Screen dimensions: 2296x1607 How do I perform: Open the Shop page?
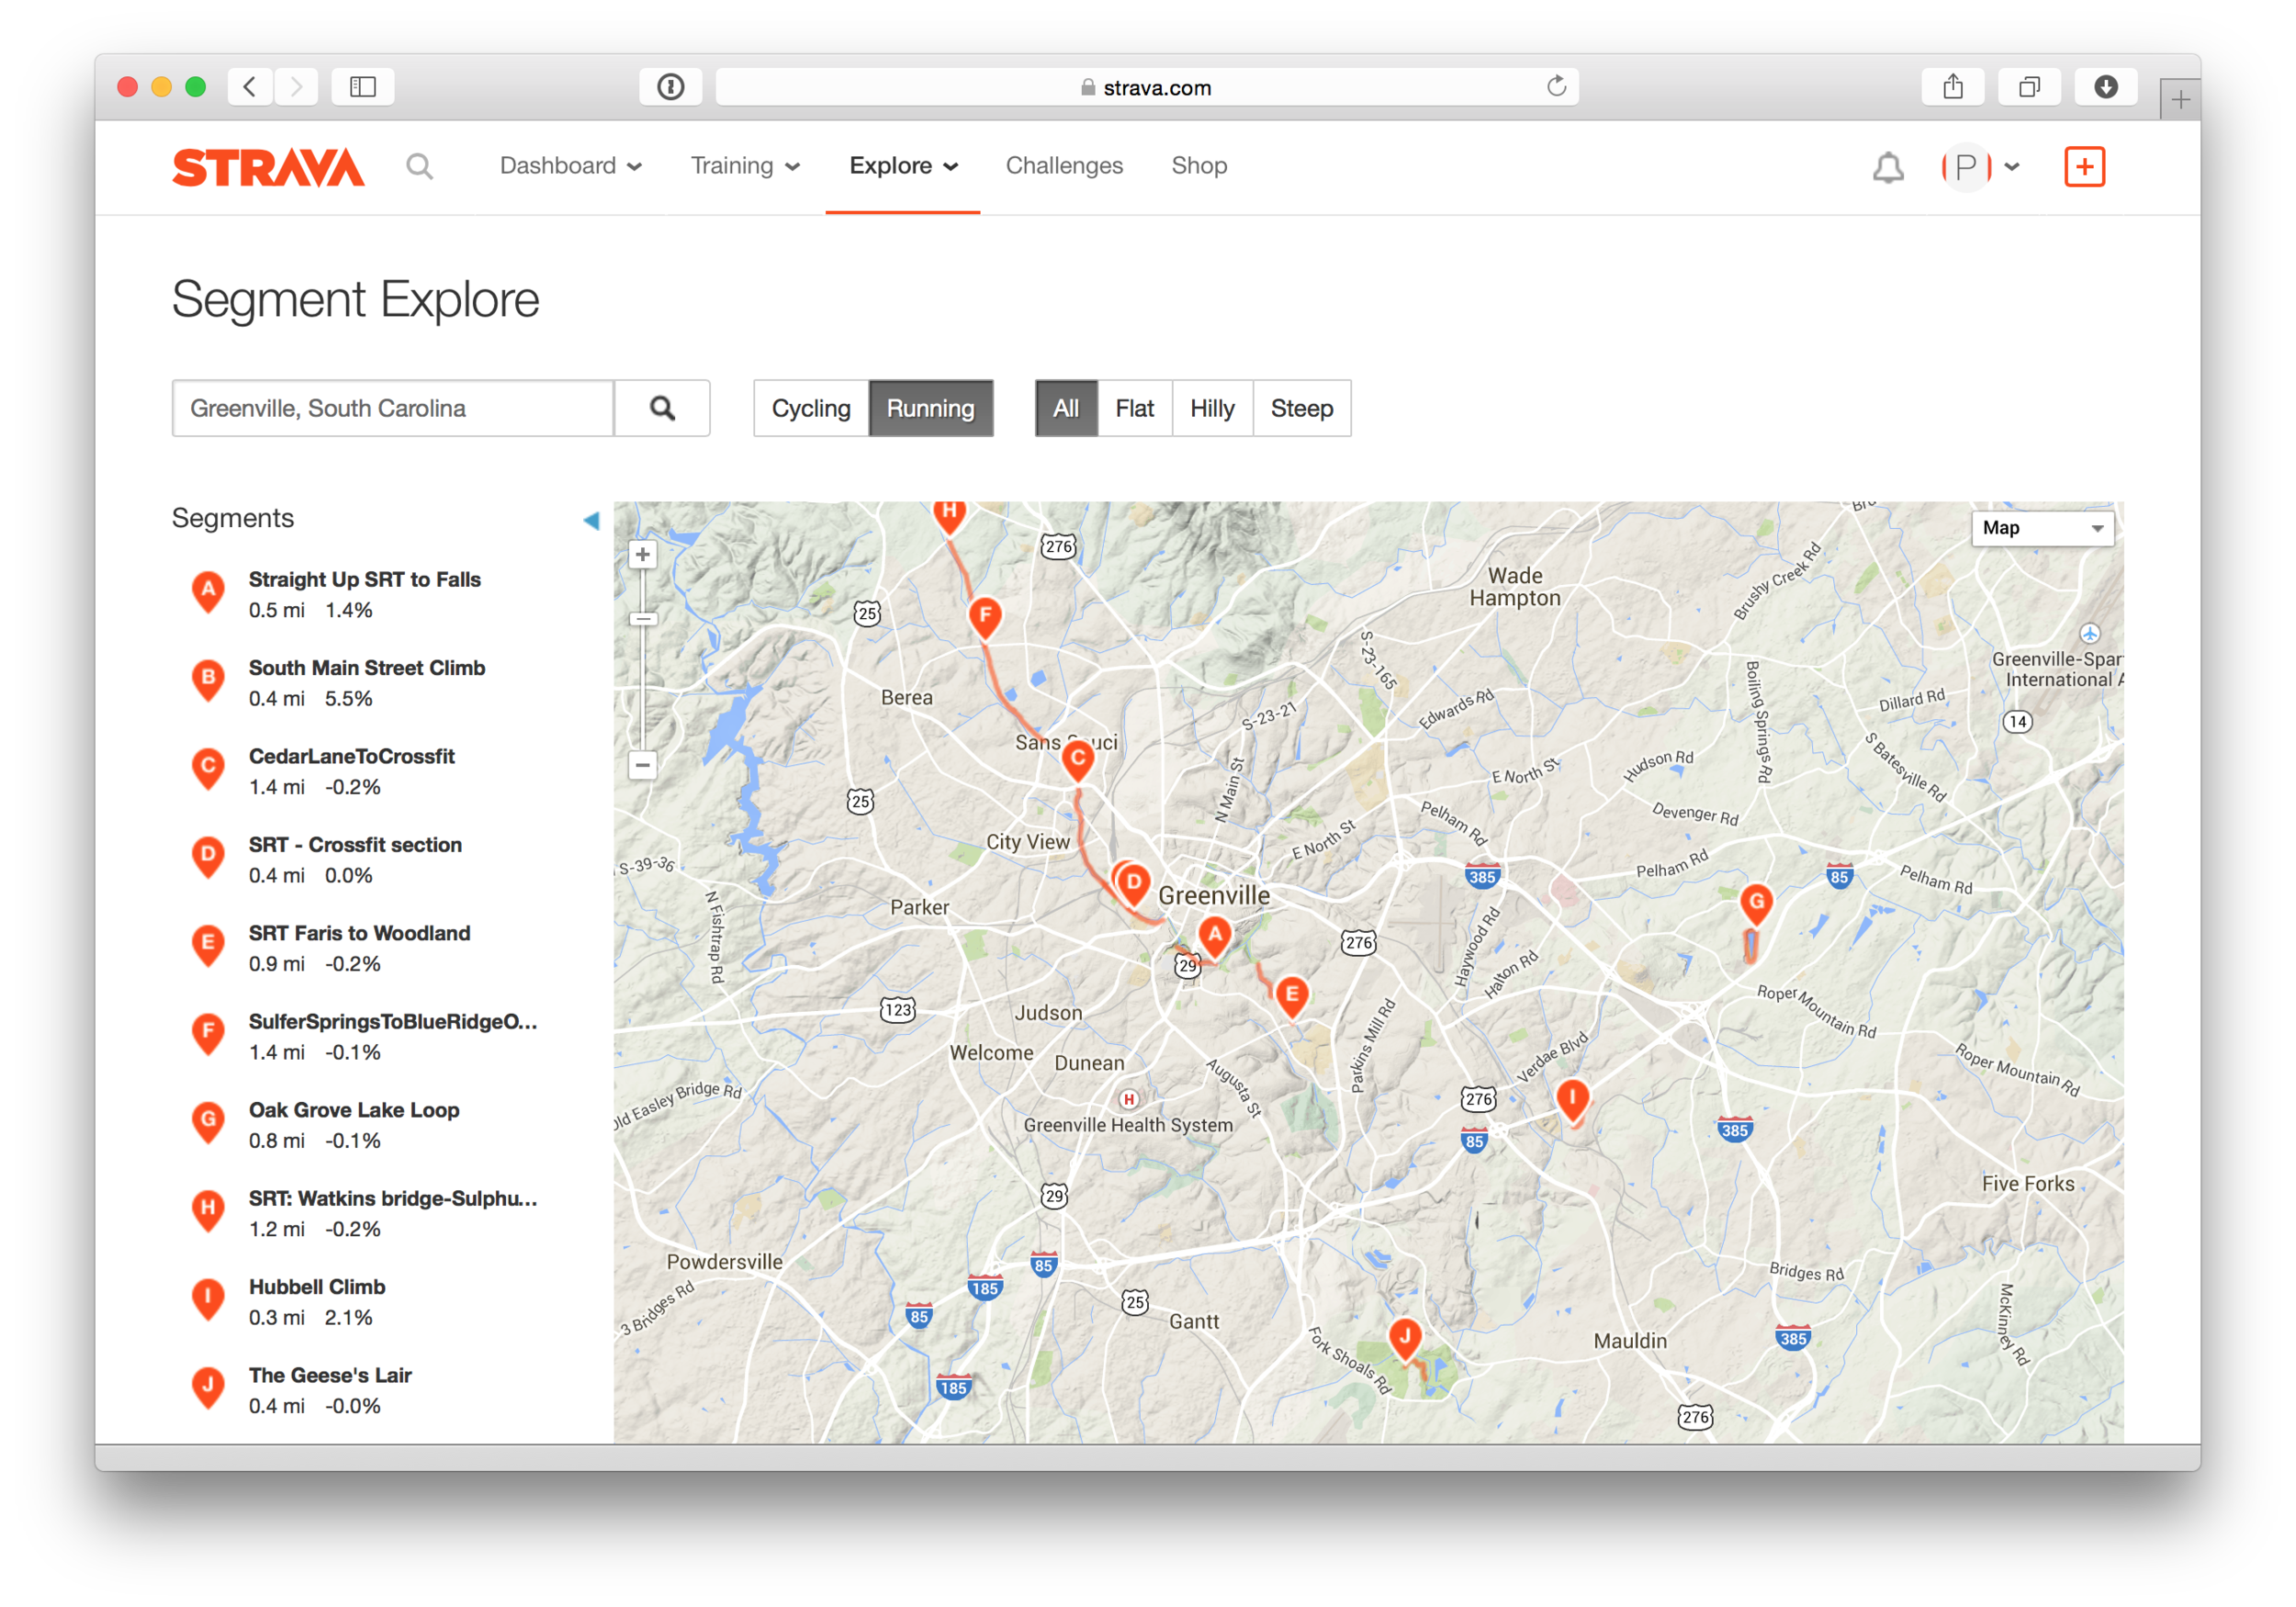pyautogui.click(x=1199, y=166)
